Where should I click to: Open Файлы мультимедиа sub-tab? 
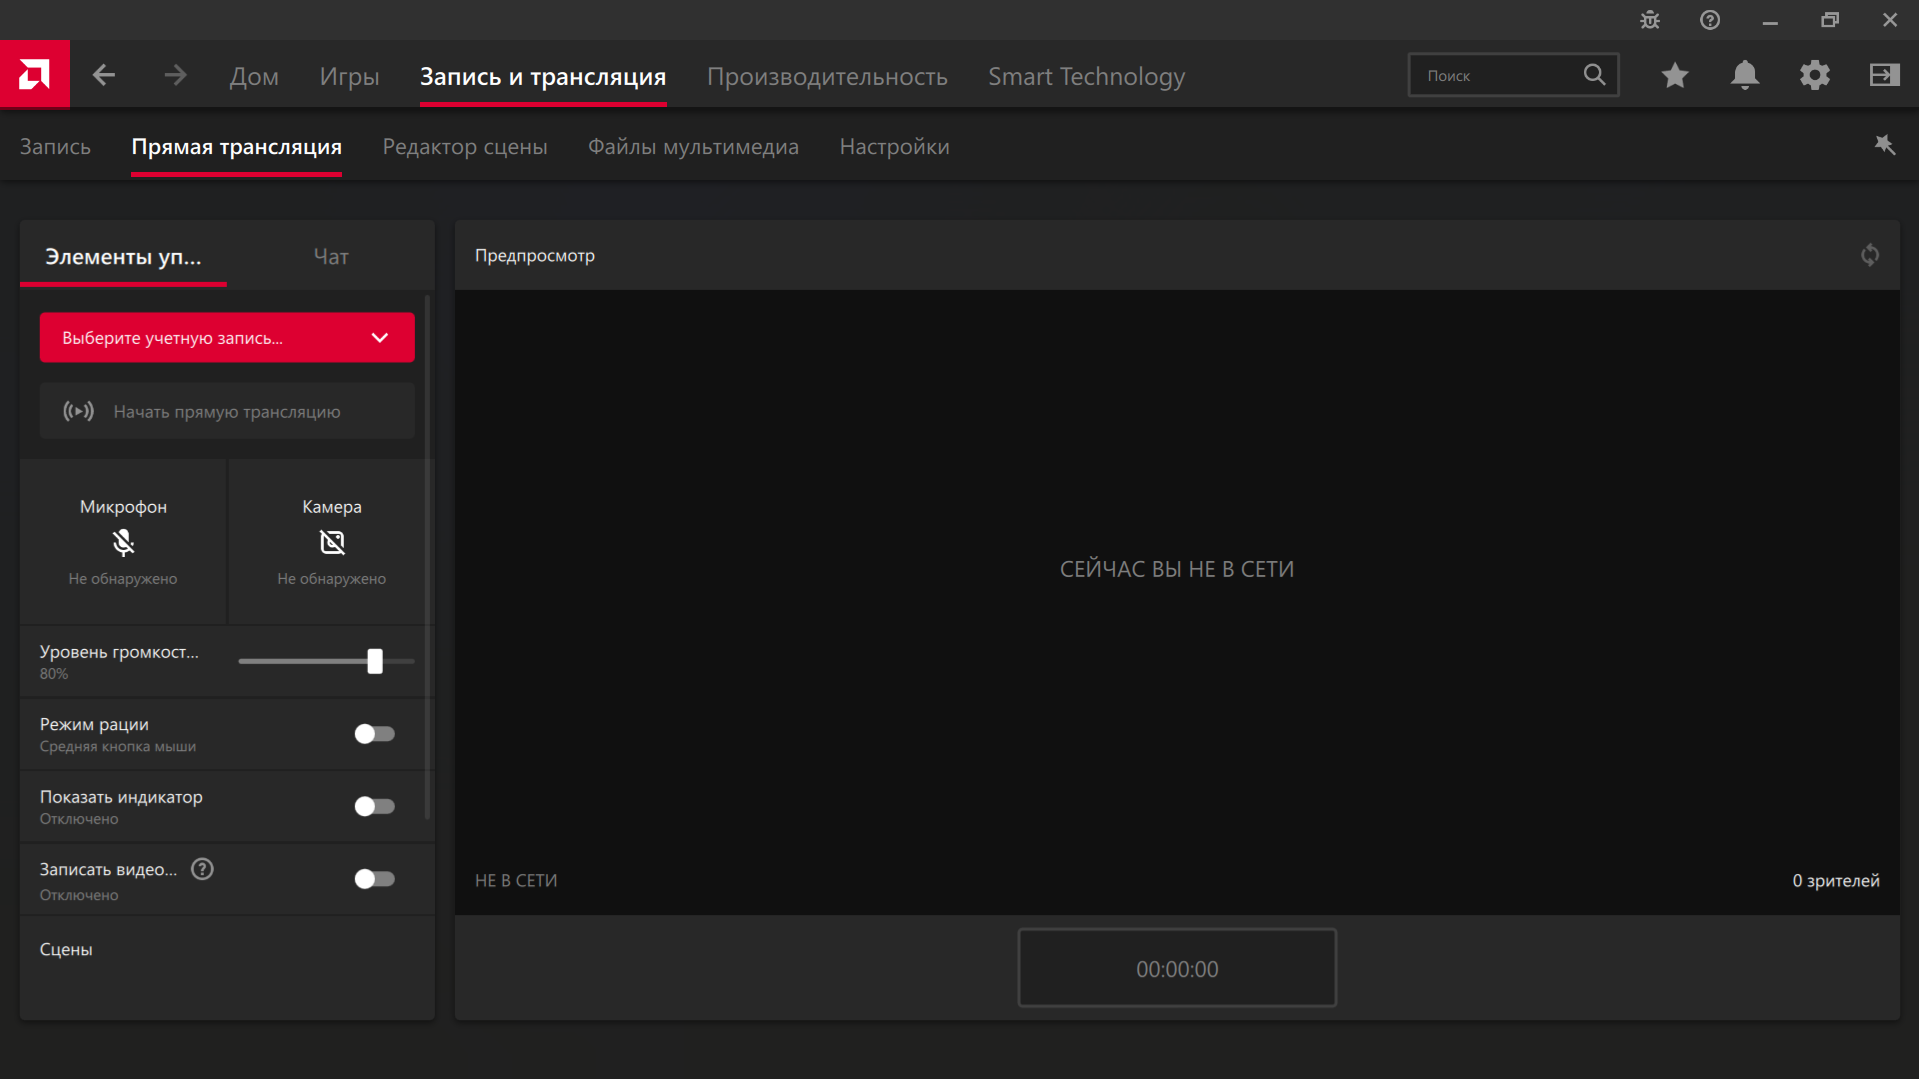(x=693, y=147)
